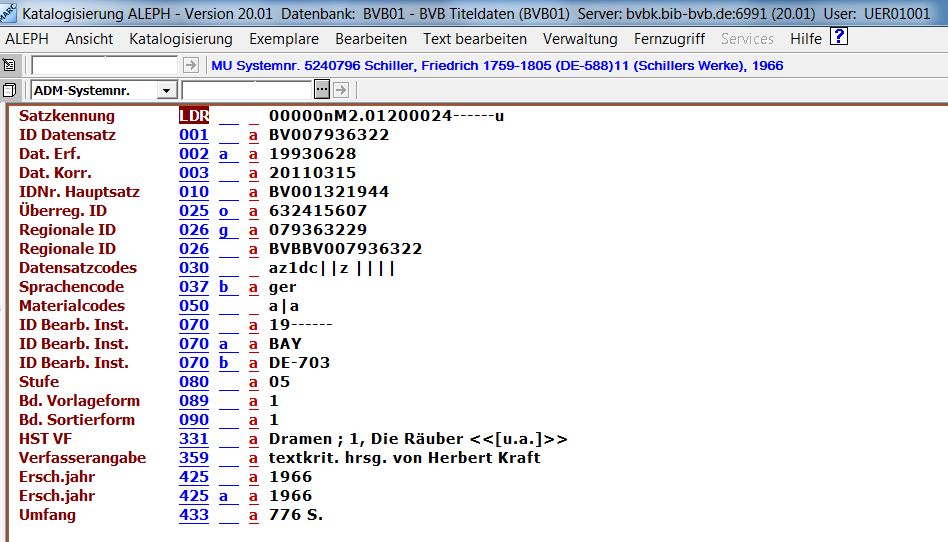The width and height of the screenshot is (948, 542).
Task: Click the ALEPH app icon in title bar
Action: tap(9, 14)
